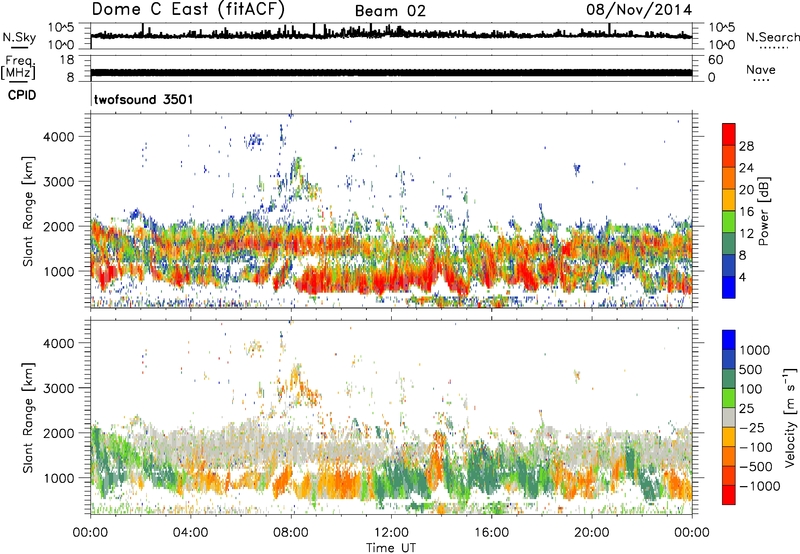The height and width of the screenshot is (554, 800).
Task: Click the "-1000" velocity colorbar value
Action: click(759, 486)
